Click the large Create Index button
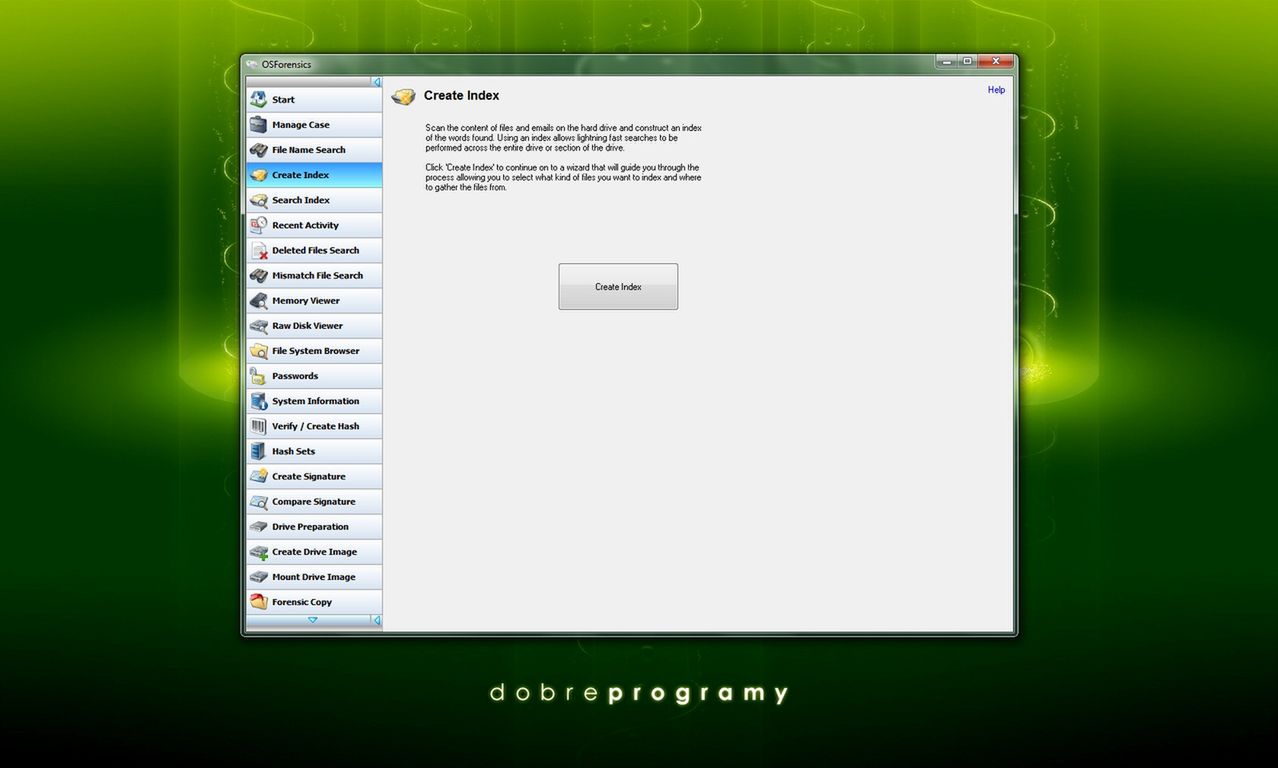This screenshot has width=1278, height=768. (618, 287)
